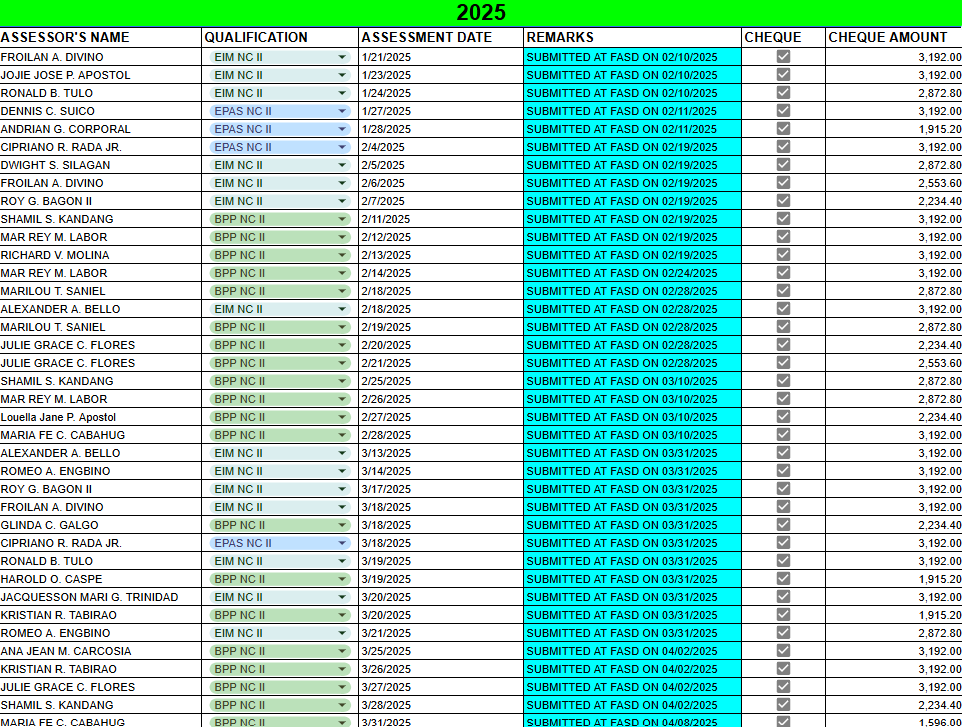Select the assessment date 1/27/2025
962x727 pixels.
[441, 111]
